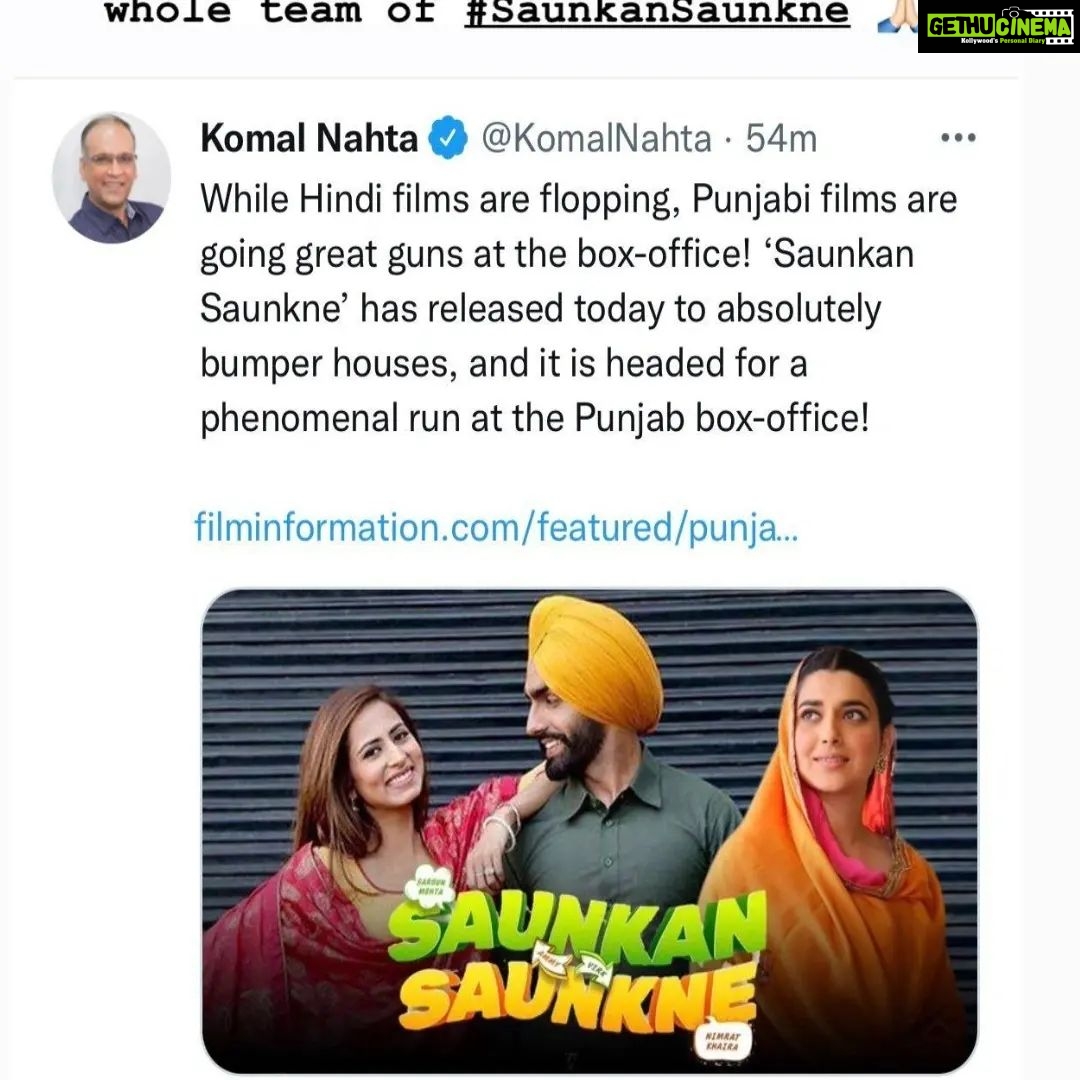Open the @KomalNahta handle link
This screenshot has height=1080, width=1080.
[x=596, y=138]
